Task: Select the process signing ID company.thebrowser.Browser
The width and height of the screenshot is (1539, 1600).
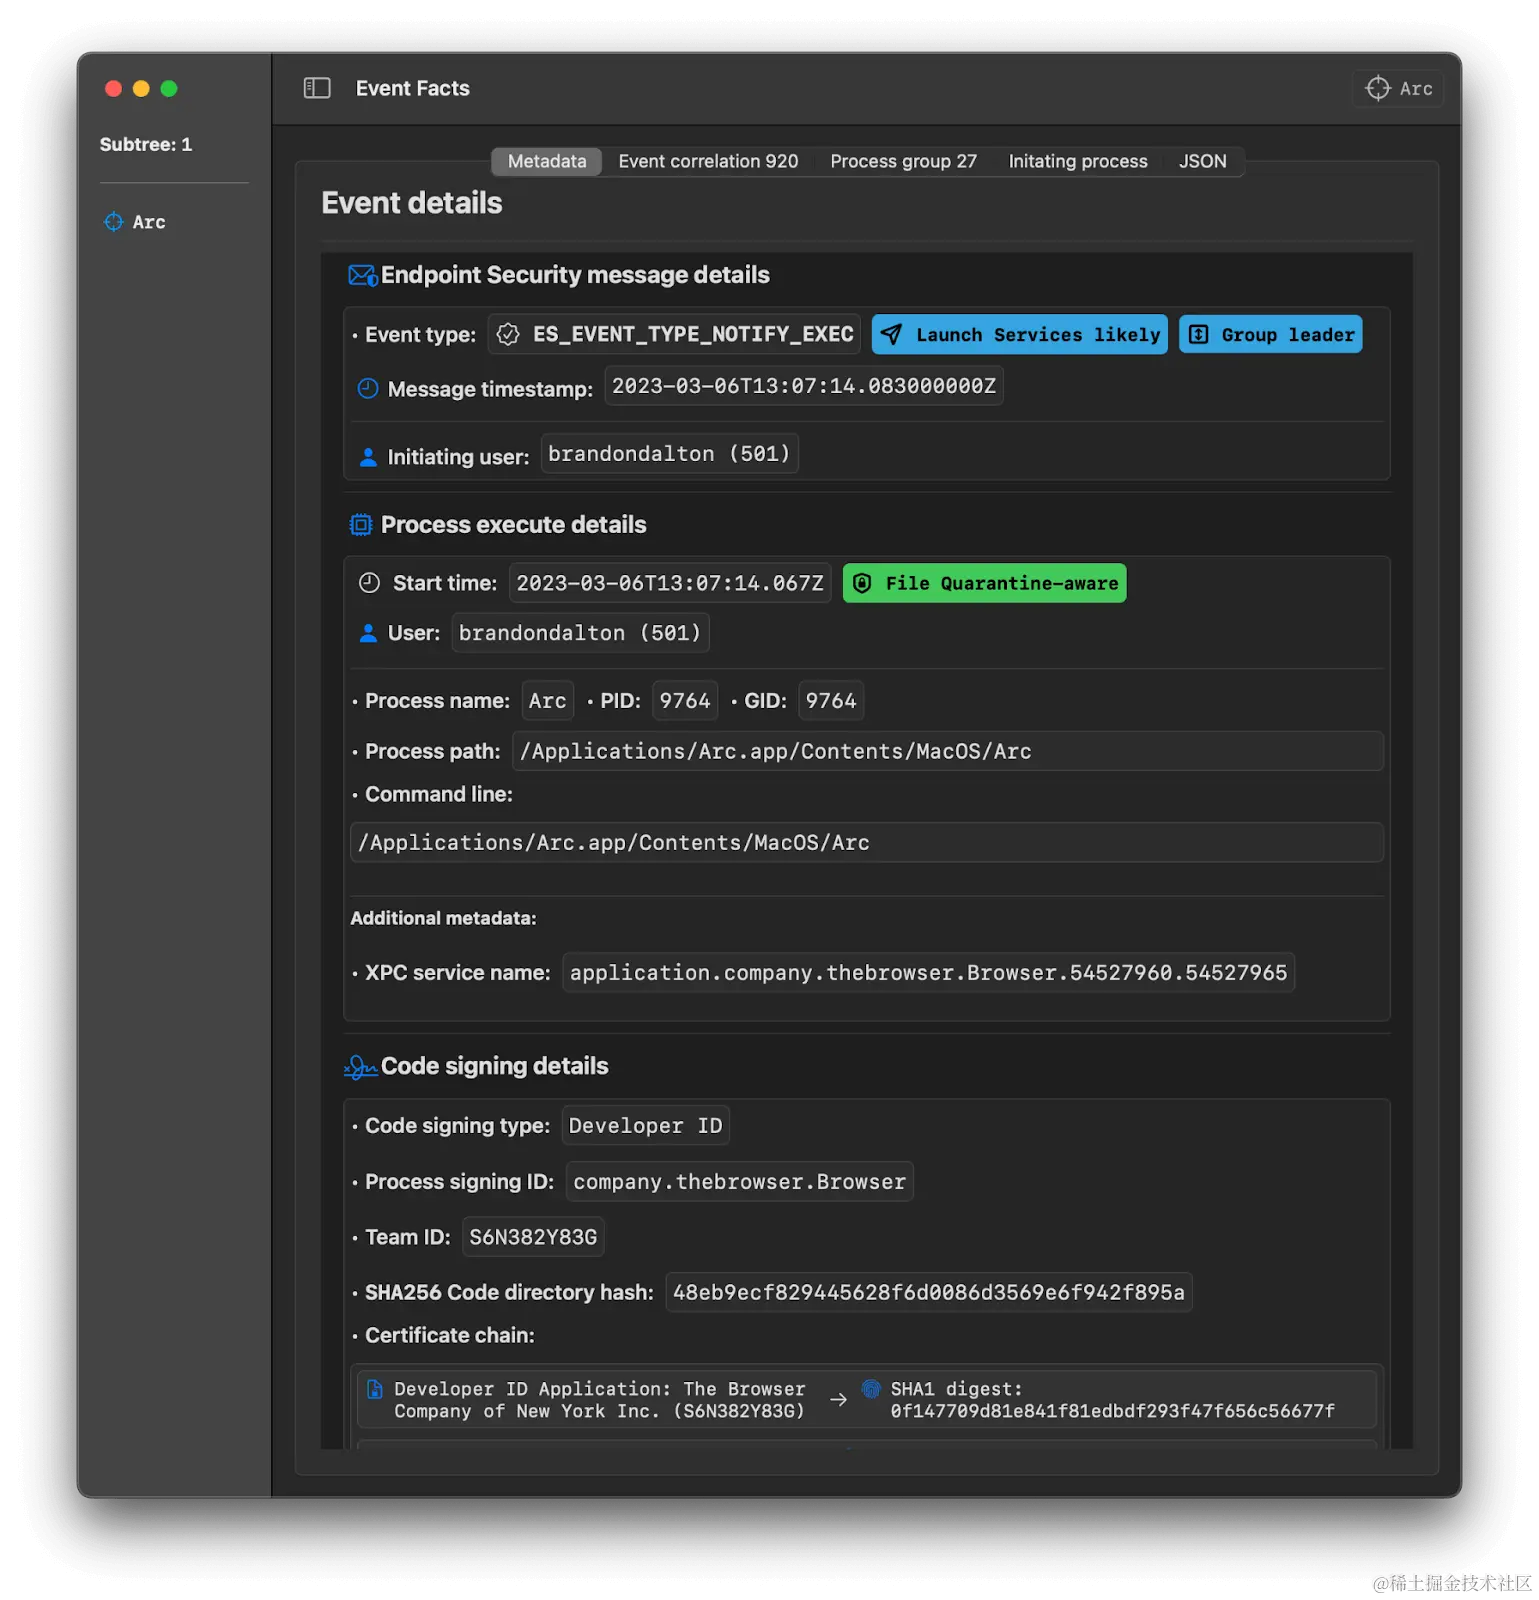Action: 740,1181
